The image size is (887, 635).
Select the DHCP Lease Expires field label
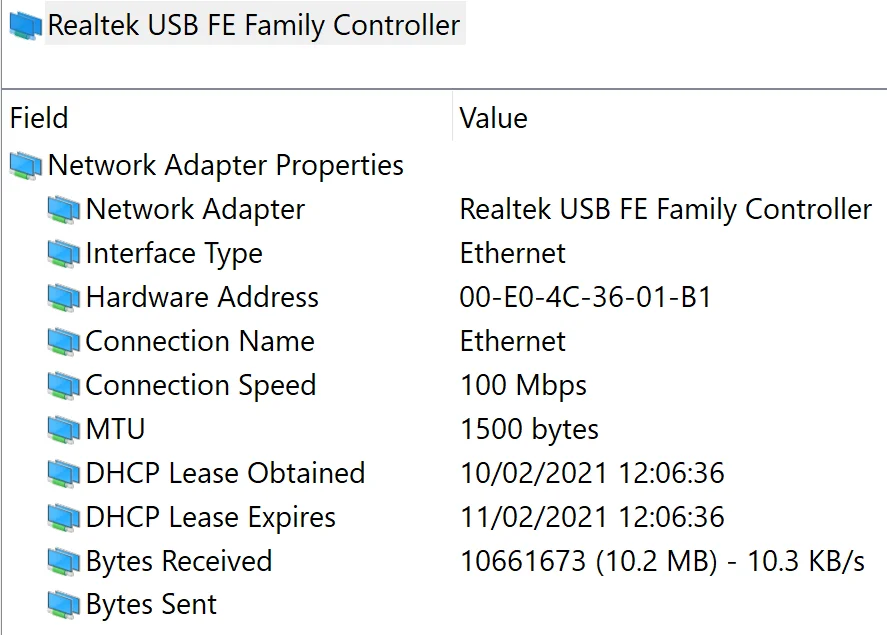pyautogui.click(x=210, y=518)
